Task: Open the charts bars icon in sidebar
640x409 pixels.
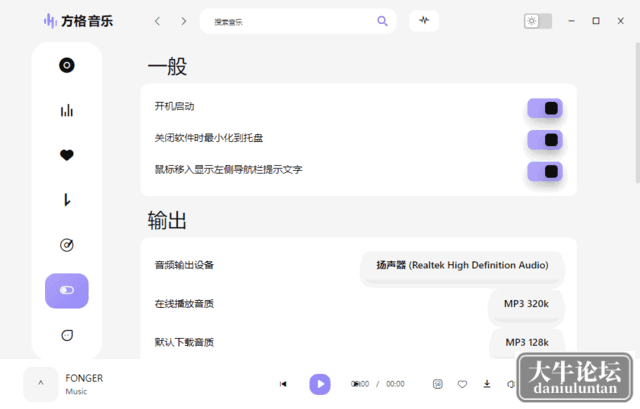Action: coord(67,110)
